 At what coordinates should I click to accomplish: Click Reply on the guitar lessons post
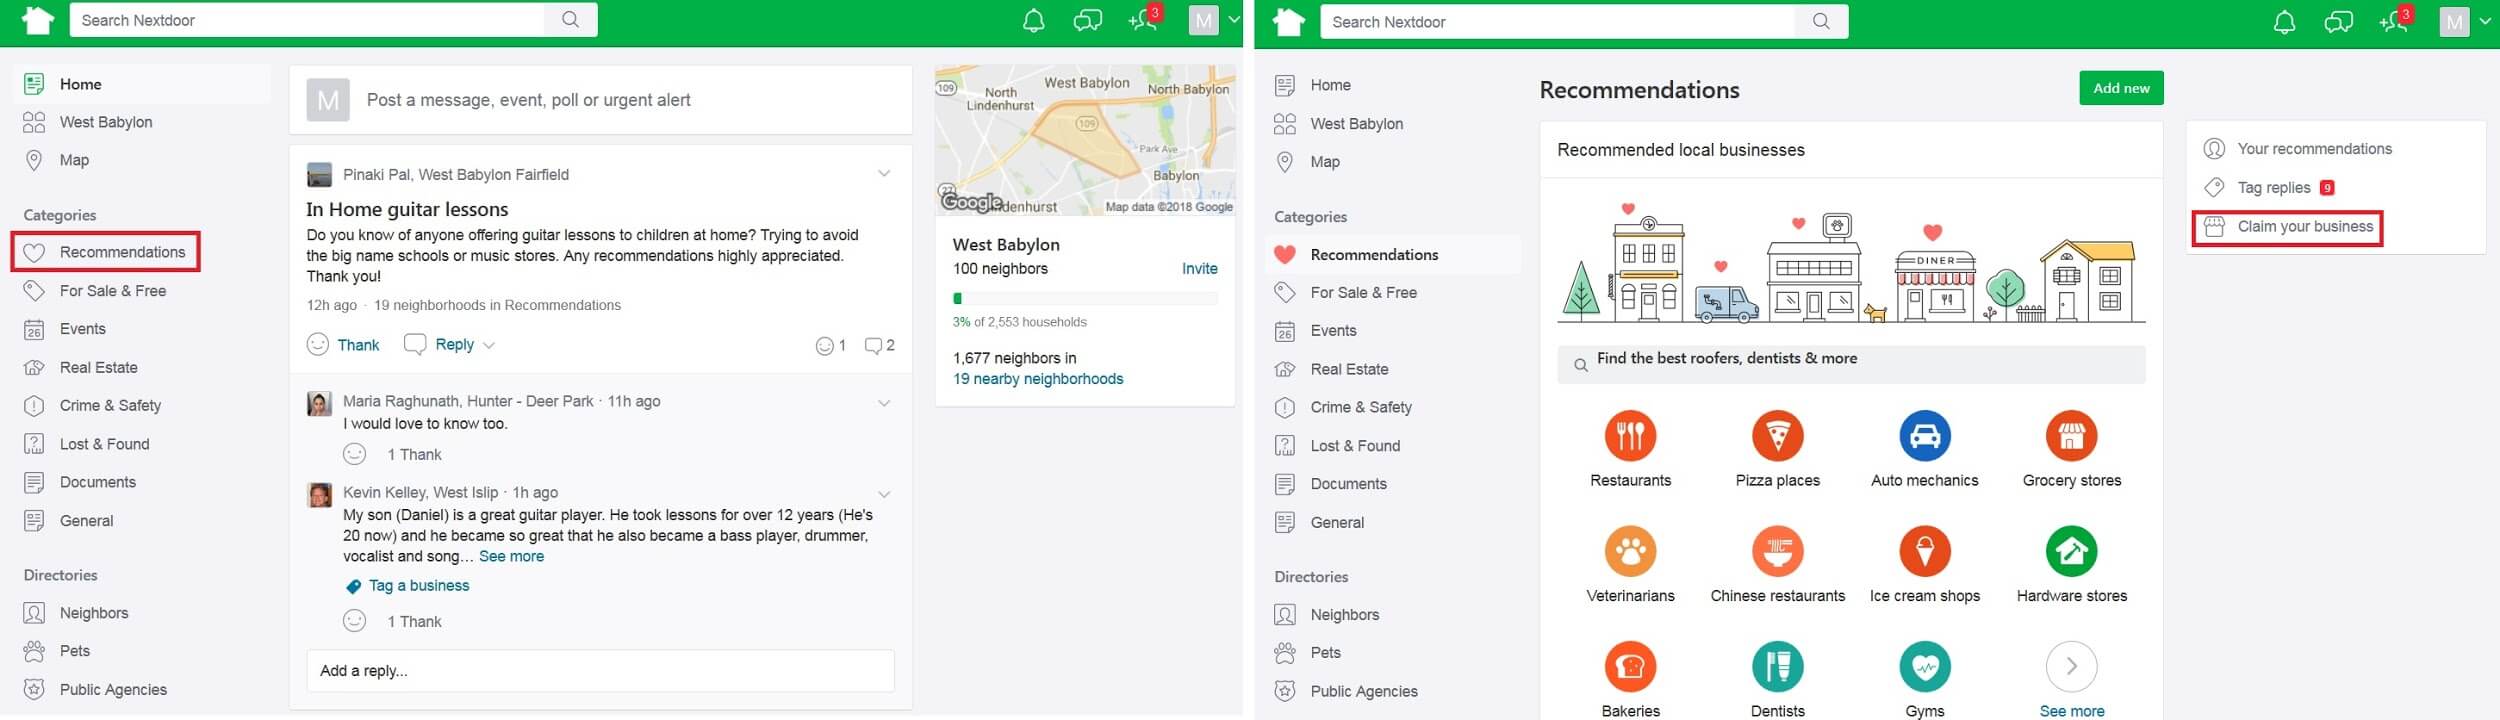454,345
